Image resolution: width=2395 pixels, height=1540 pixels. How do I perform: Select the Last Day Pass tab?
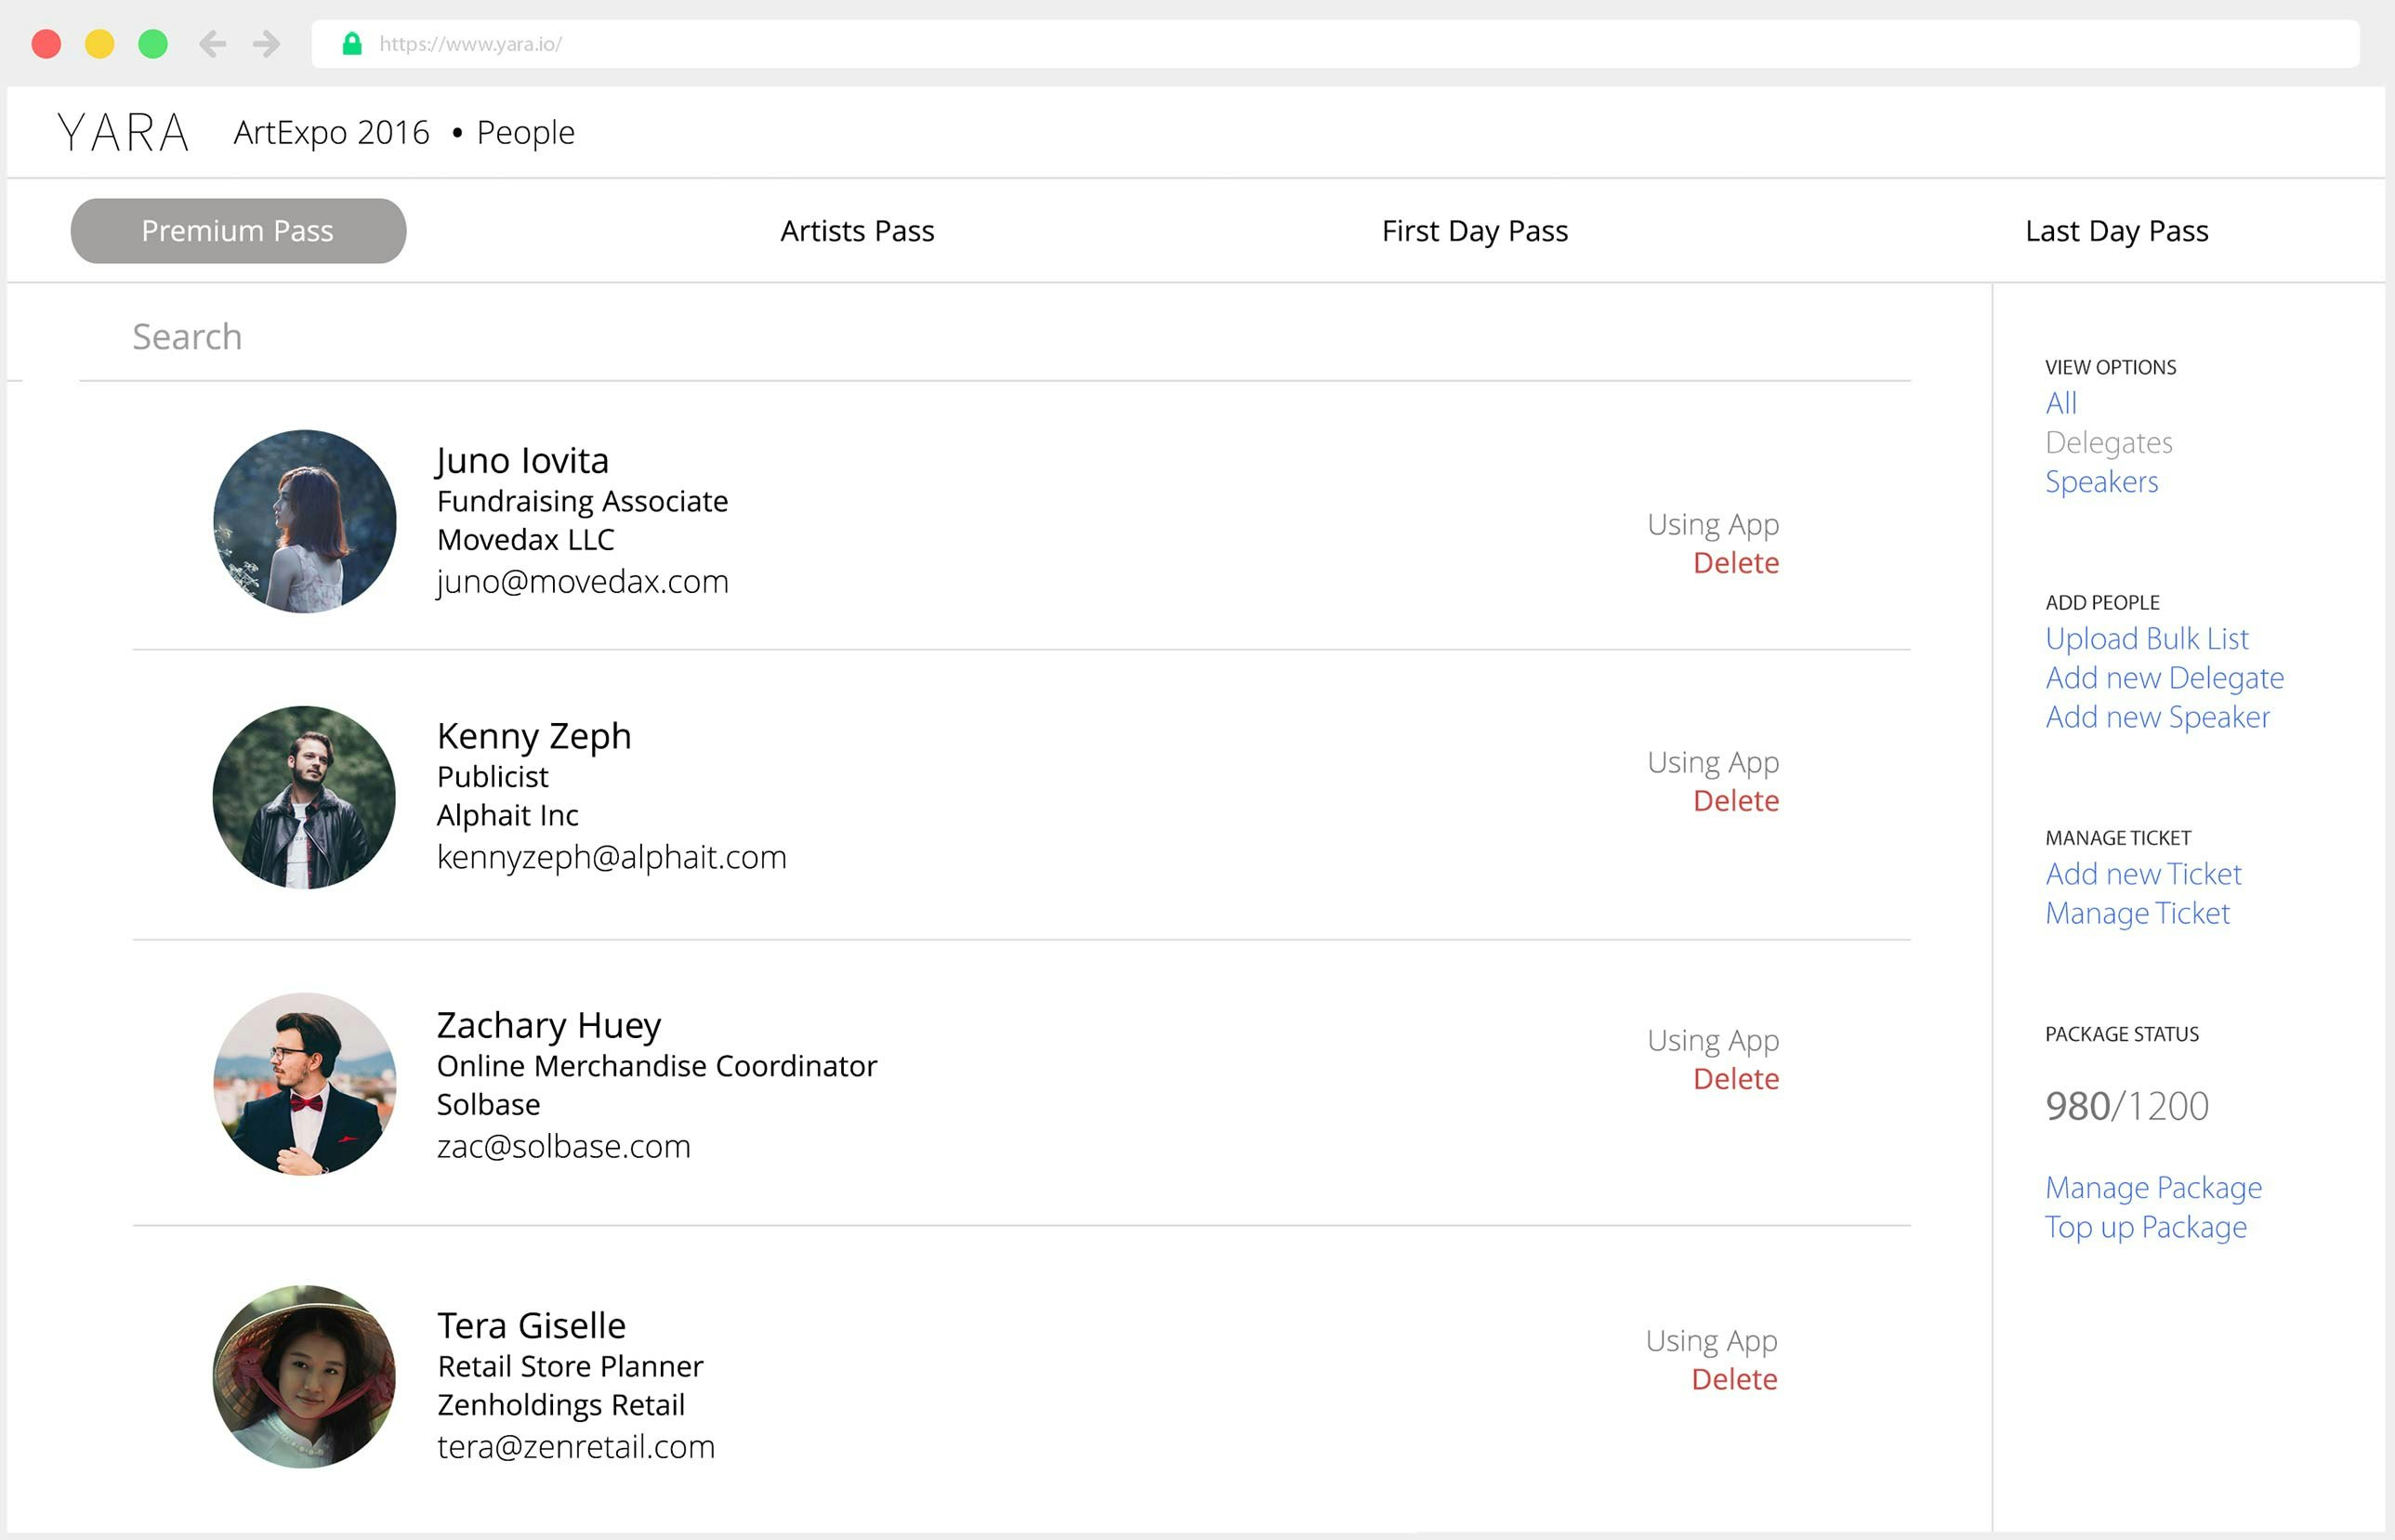tap(2116, 231)
